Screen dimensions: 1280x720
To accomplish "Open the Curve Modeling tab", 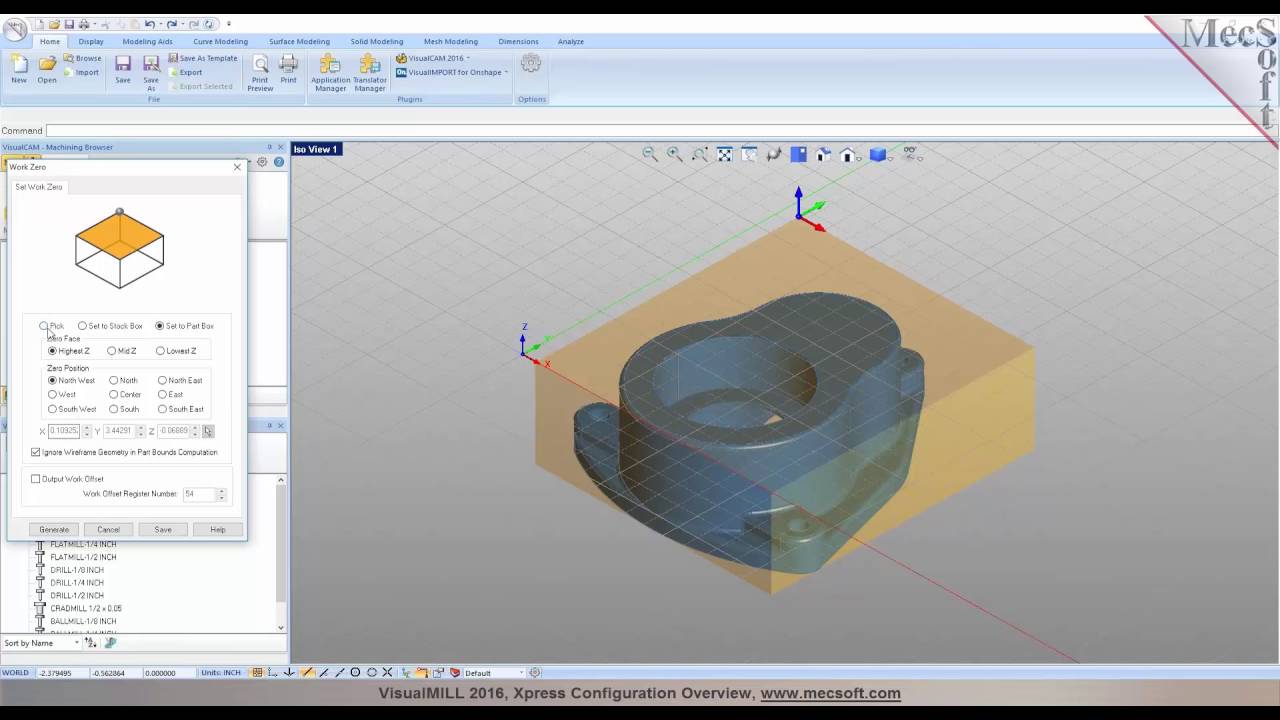I will click(220, 42).
